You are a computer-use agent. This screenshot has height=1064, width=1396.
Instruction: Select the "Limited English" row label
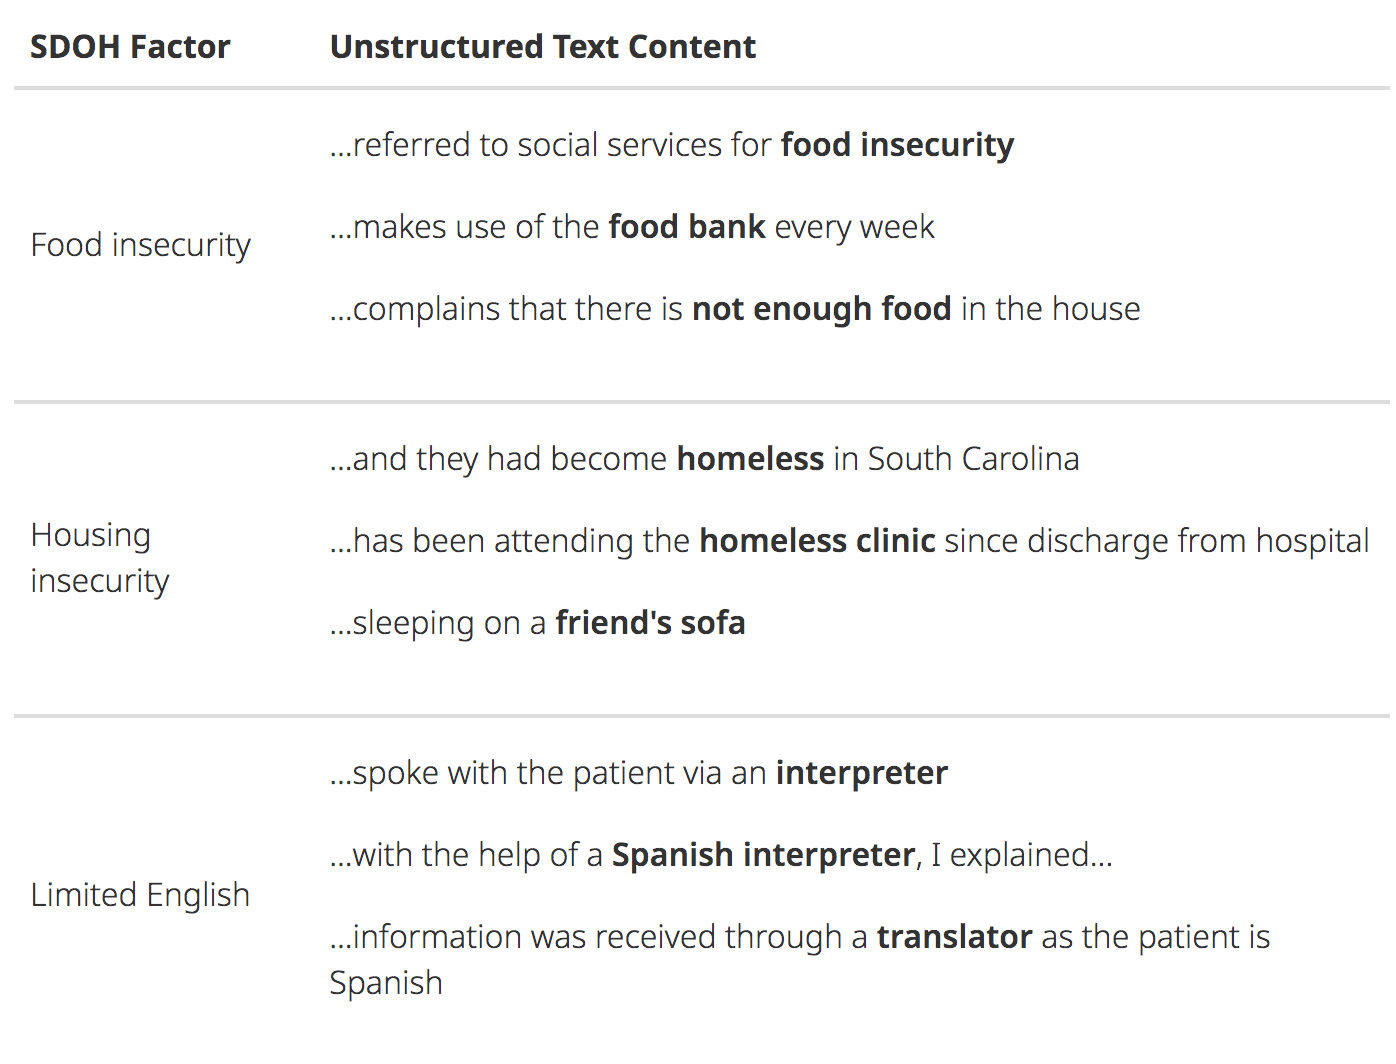coord(140,895)
